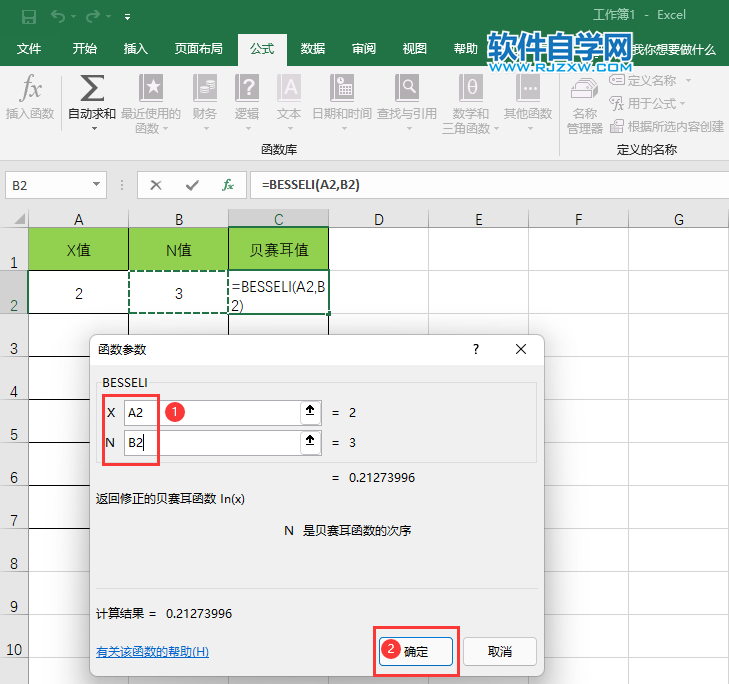Click the OK (确定) button
The height and width of the screenshot is (684, 729).
416,651
